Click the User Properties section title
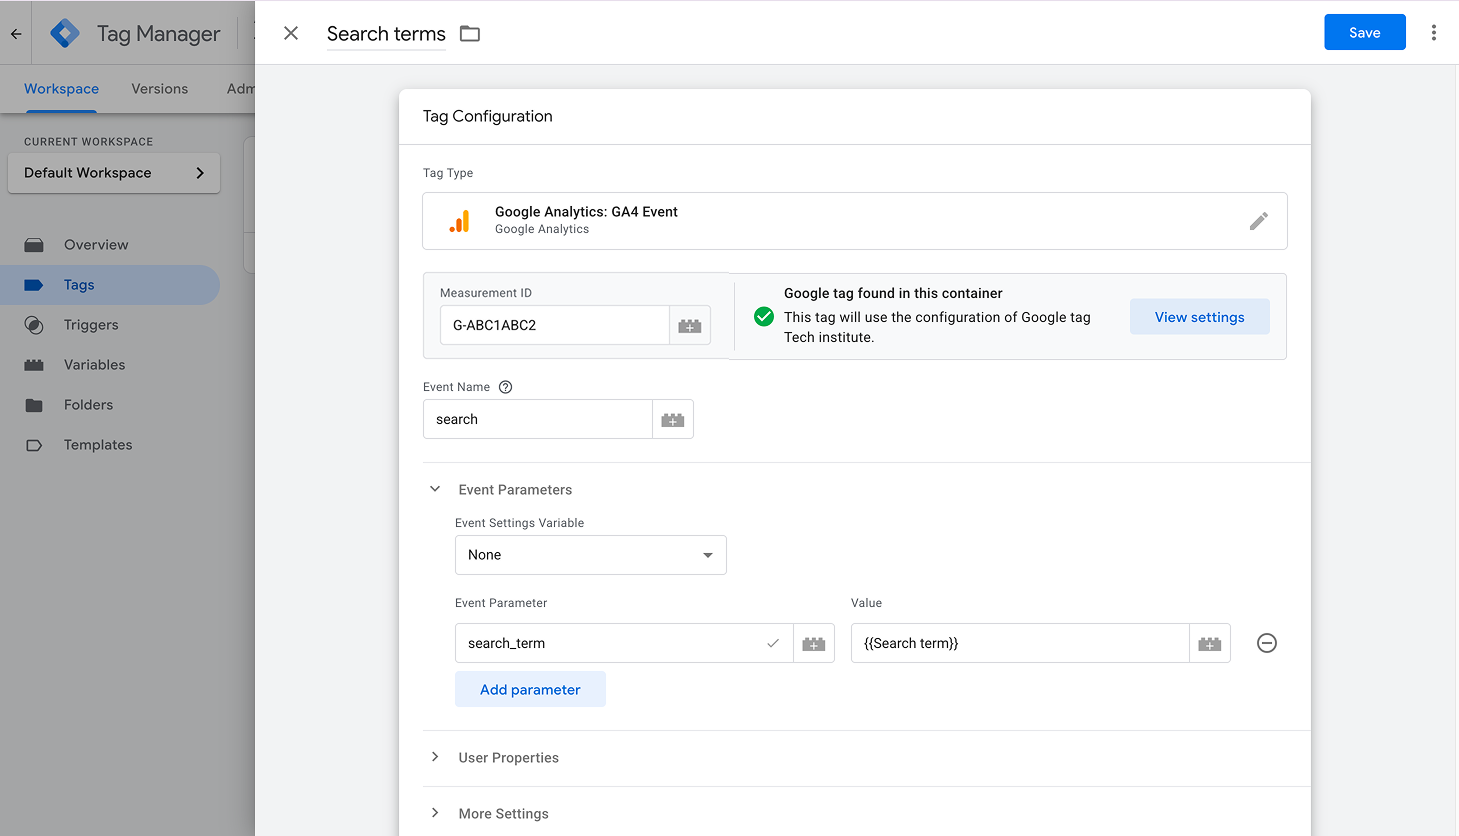 pos(509,757)
